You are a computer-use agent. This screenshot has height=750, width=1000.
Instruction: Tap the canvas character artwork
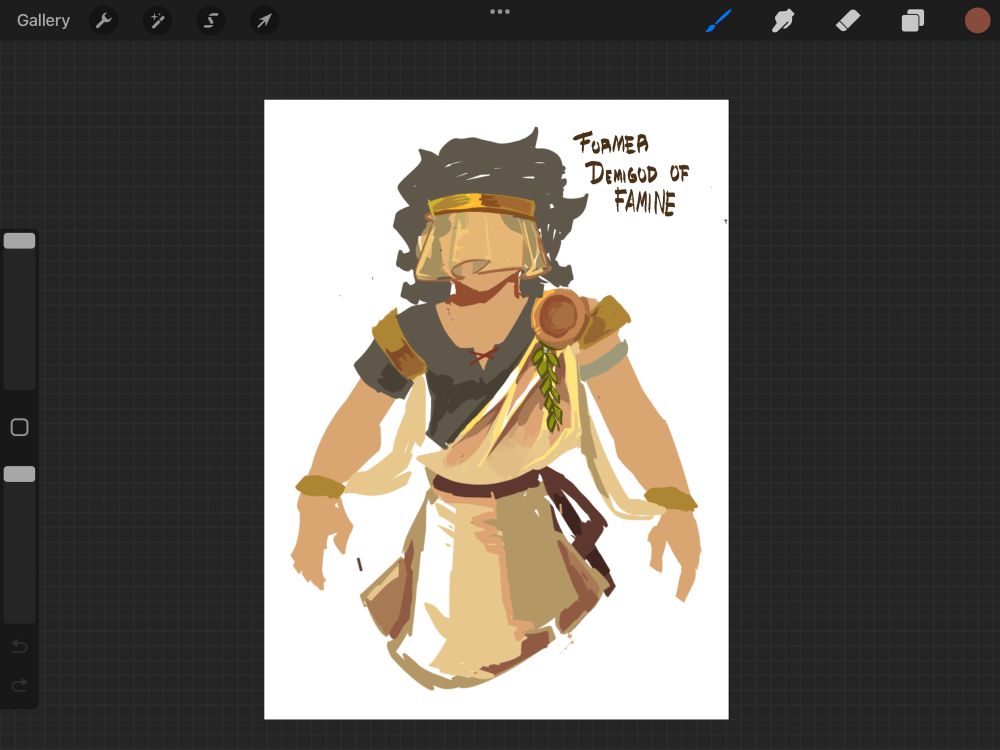click(496, 409)
